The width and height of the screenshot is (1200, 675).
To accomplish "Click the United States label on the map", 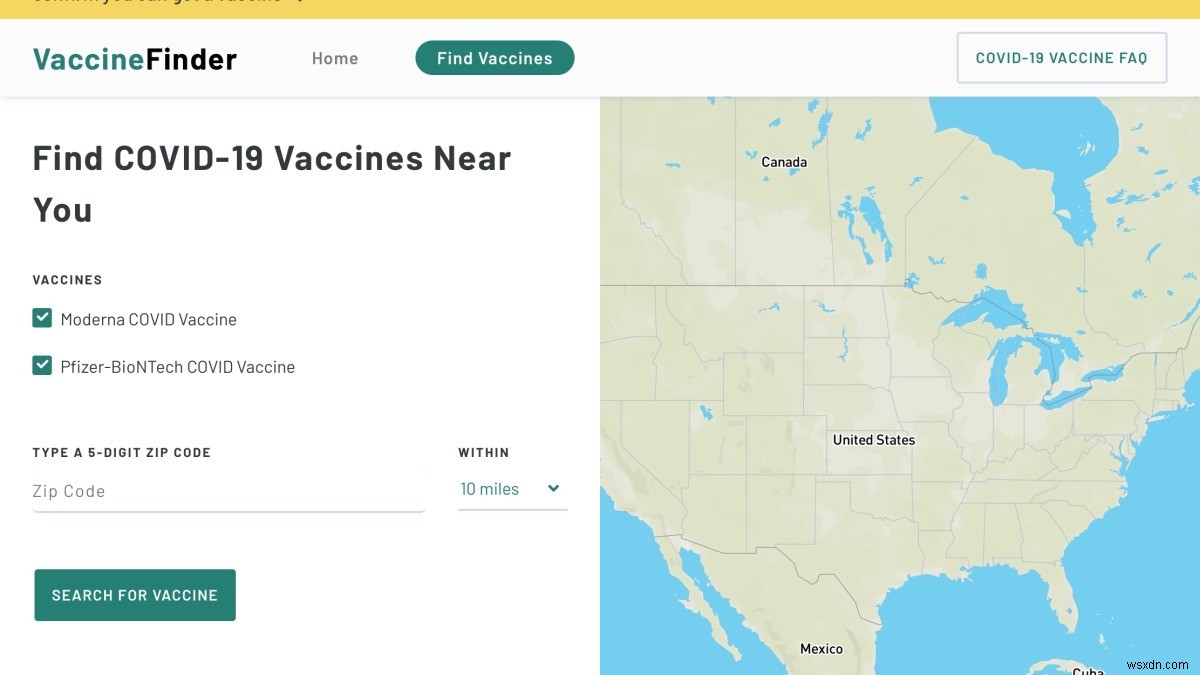I will 875,439.
